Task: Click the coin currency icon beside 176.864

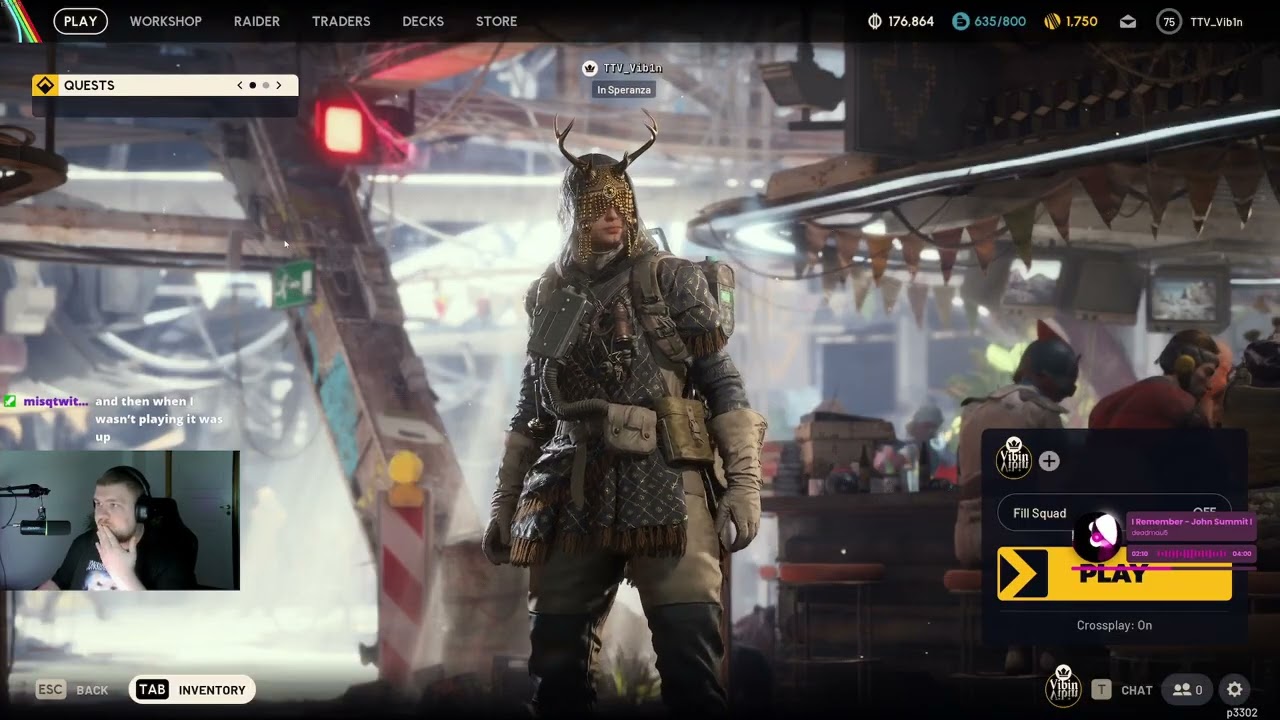Action: [875, 21]
